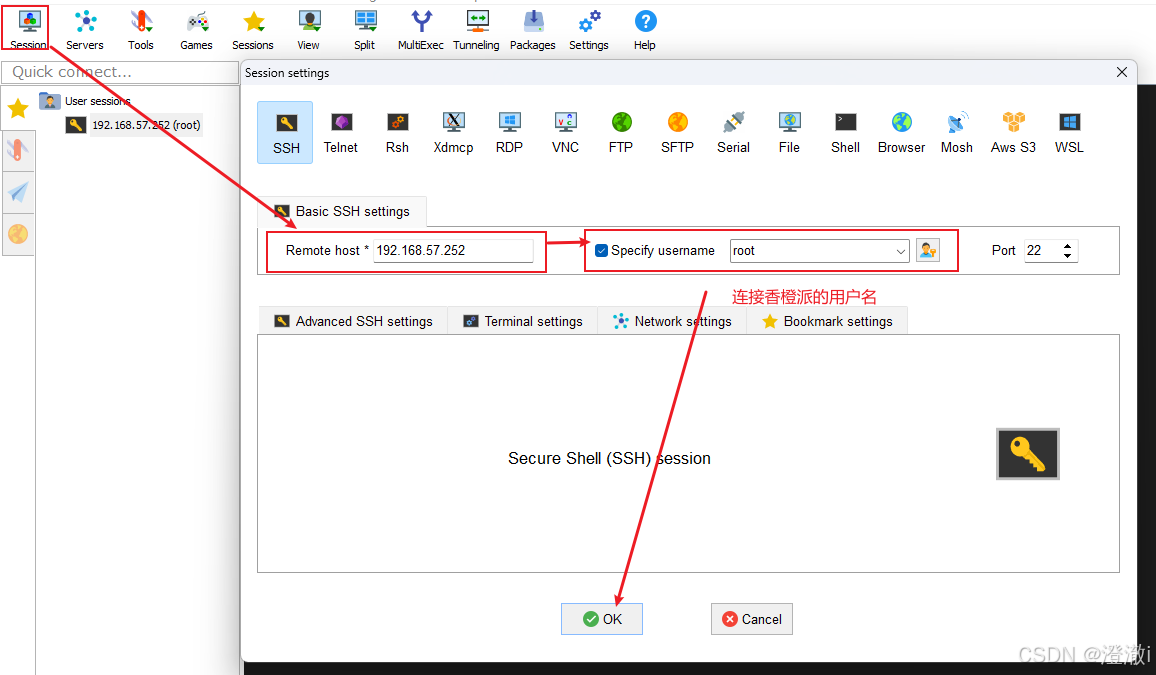1156x675 pixels.
Task: Click the sidebar tools knife icon
Action: pos(18,150)
